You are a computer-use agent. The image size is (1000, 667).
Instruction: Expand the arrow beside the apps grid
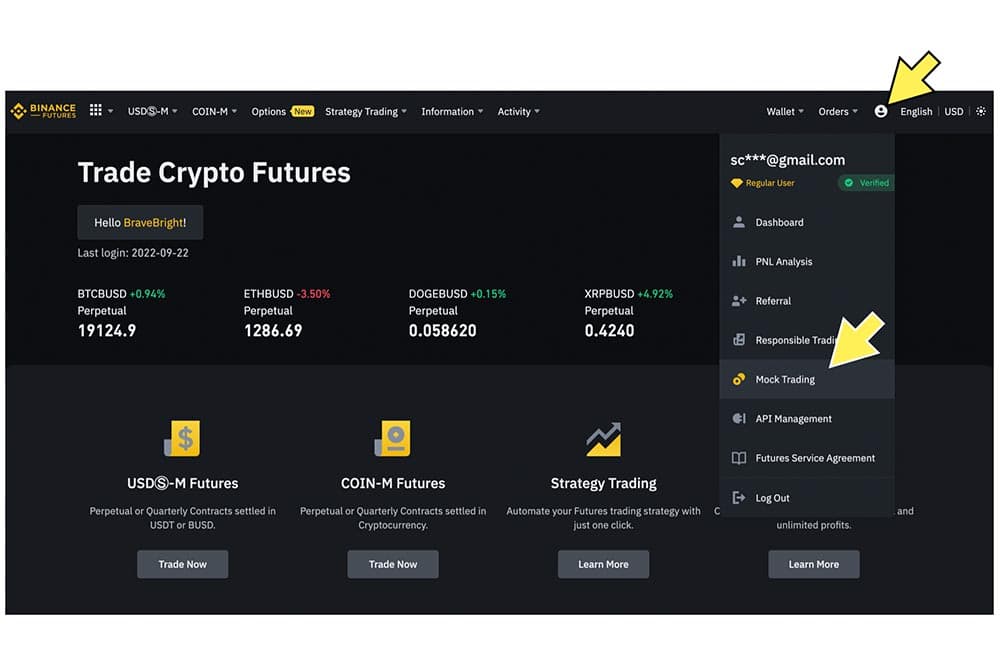[110, 111]
